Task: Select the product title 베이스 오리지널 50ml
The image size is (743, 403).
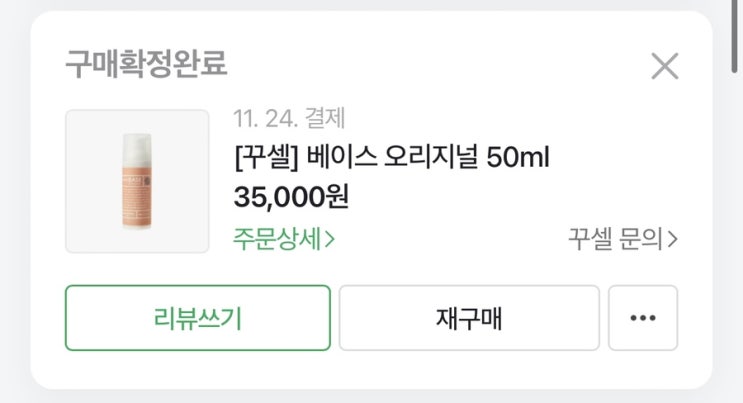Action: (x=391, y=157)
